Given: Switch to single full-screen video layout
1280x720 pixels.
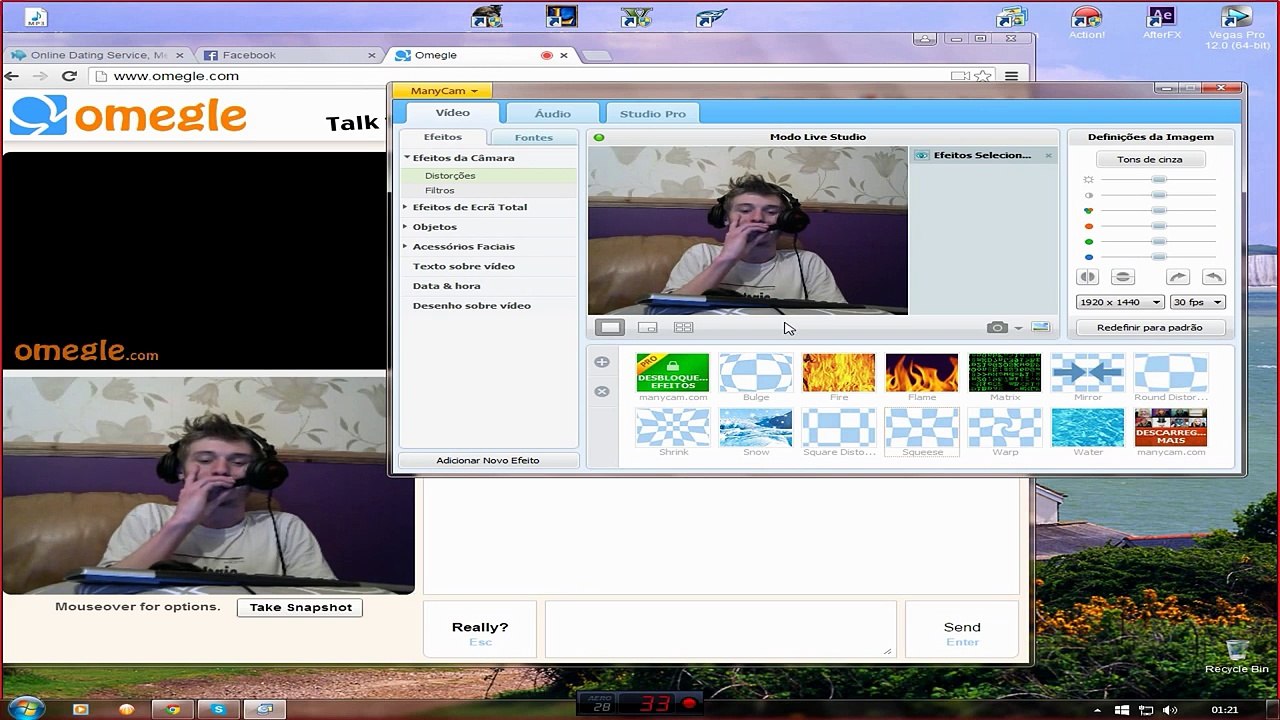Looking at the screenshot, I should pyautogui.click(x=610, y=327).
